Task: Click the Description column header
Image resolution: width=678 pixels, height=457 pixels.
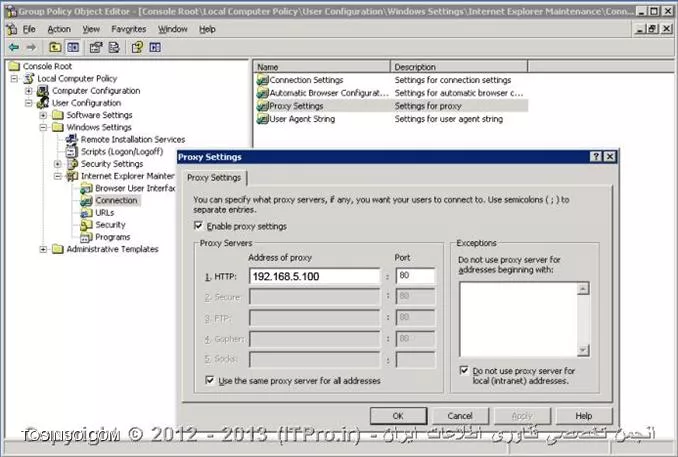Action: (x=459, y=67)
